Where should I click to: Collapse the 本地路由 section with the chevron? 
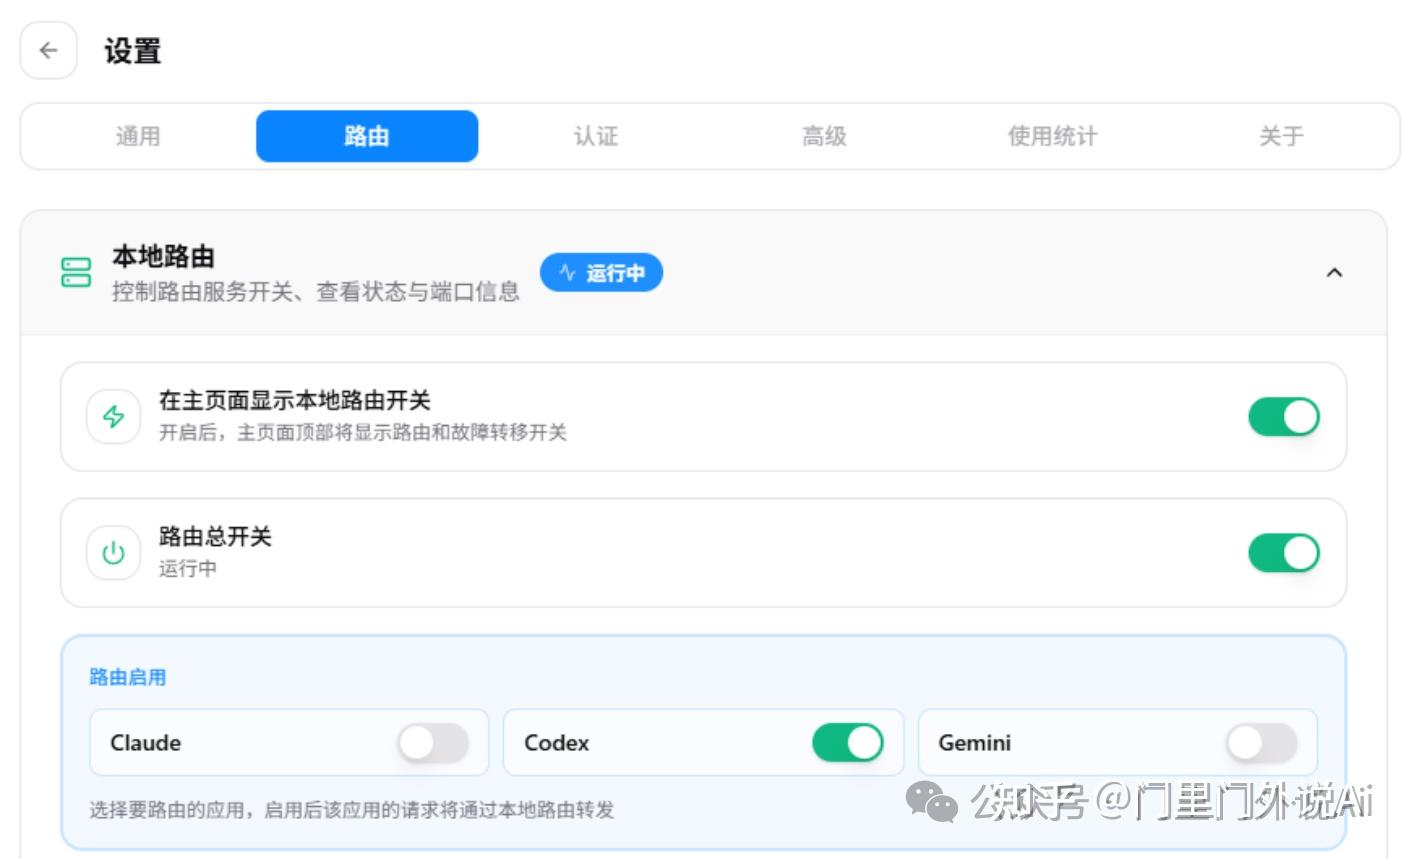pyautogui.click(x=1334, y=272)
